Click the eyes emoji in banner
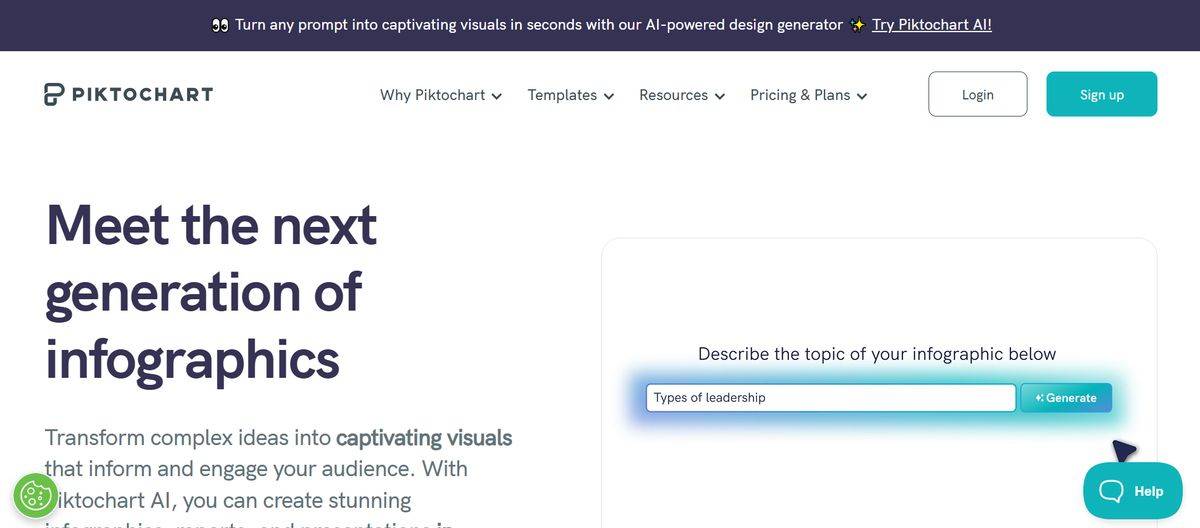 pyautogui.click(x=221, y=25)
